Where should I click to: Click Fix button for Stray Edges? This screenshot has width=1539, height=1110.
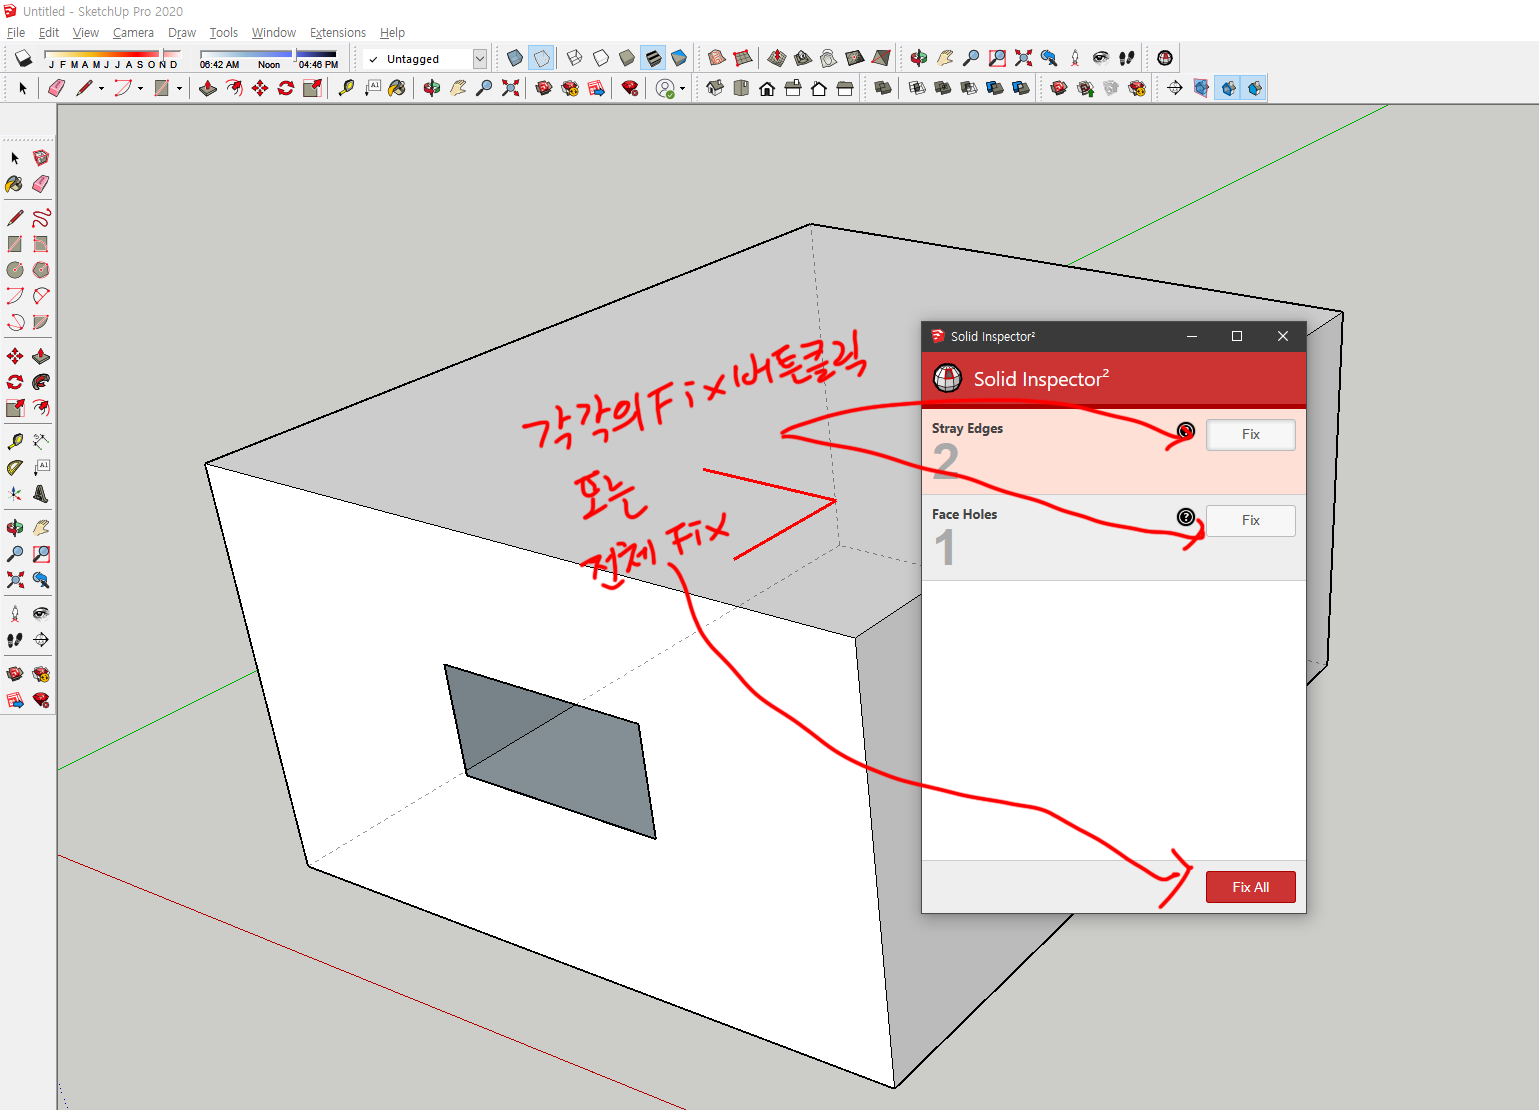tap(1251, 435)
